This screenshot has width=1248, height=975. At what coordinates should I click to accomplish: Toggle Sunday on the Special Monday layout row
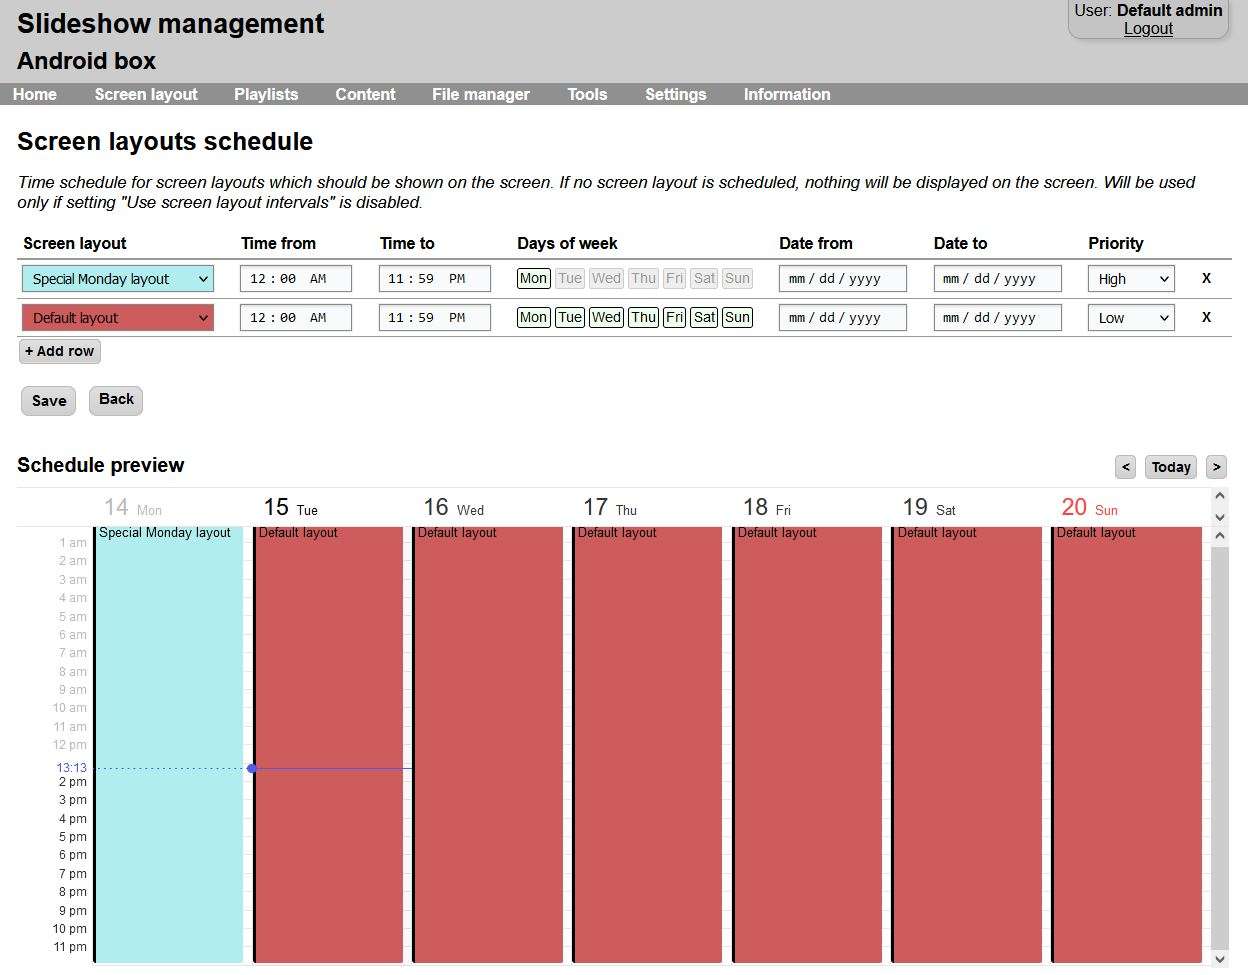click(x=737, y=278)
